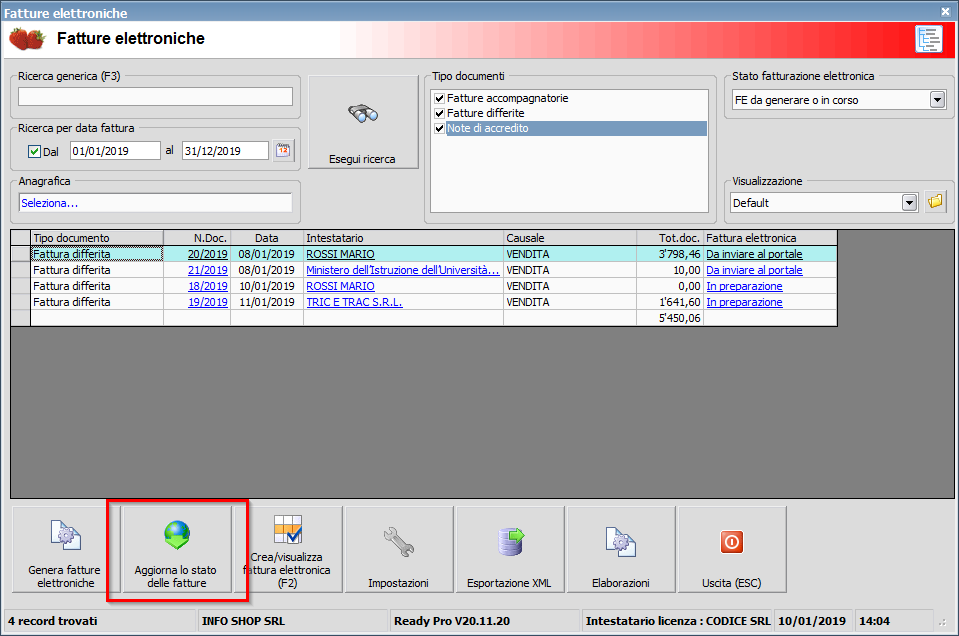Sort by Tot.doc. column header
Image resolution: width=959 pixels, height=636 pixels.
coord(670,238)
